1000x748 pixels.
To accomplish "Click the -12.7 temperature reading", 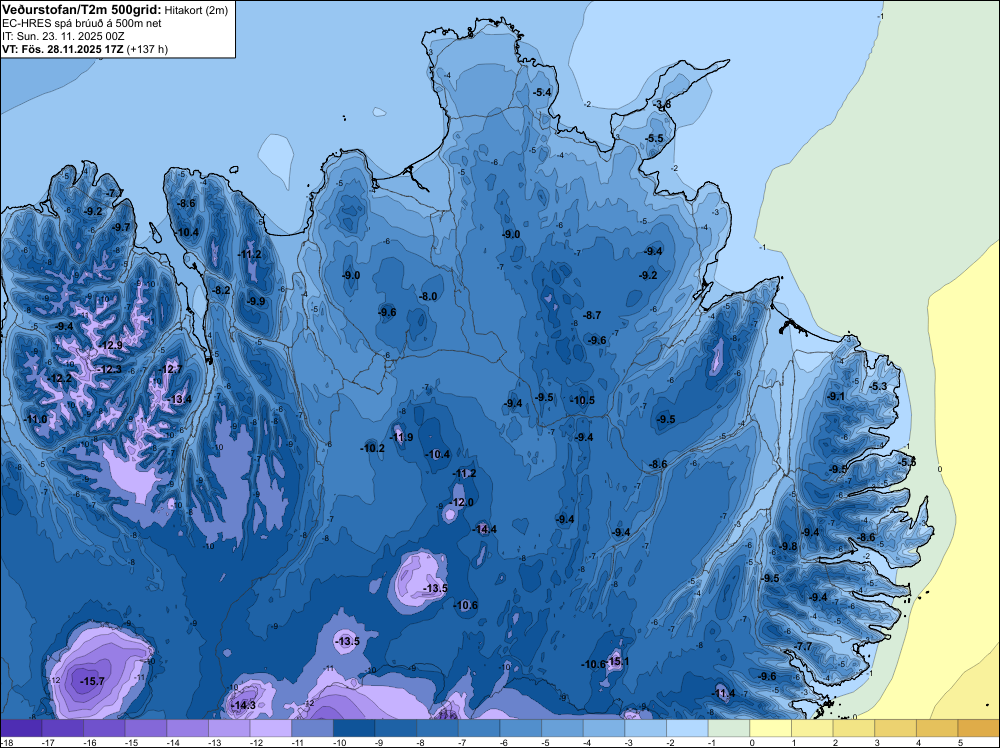I will pos(170,369).
